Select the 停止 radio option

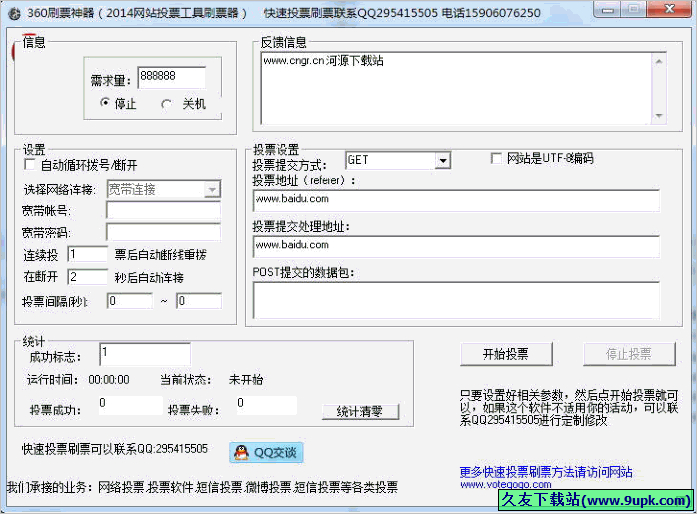104,103
